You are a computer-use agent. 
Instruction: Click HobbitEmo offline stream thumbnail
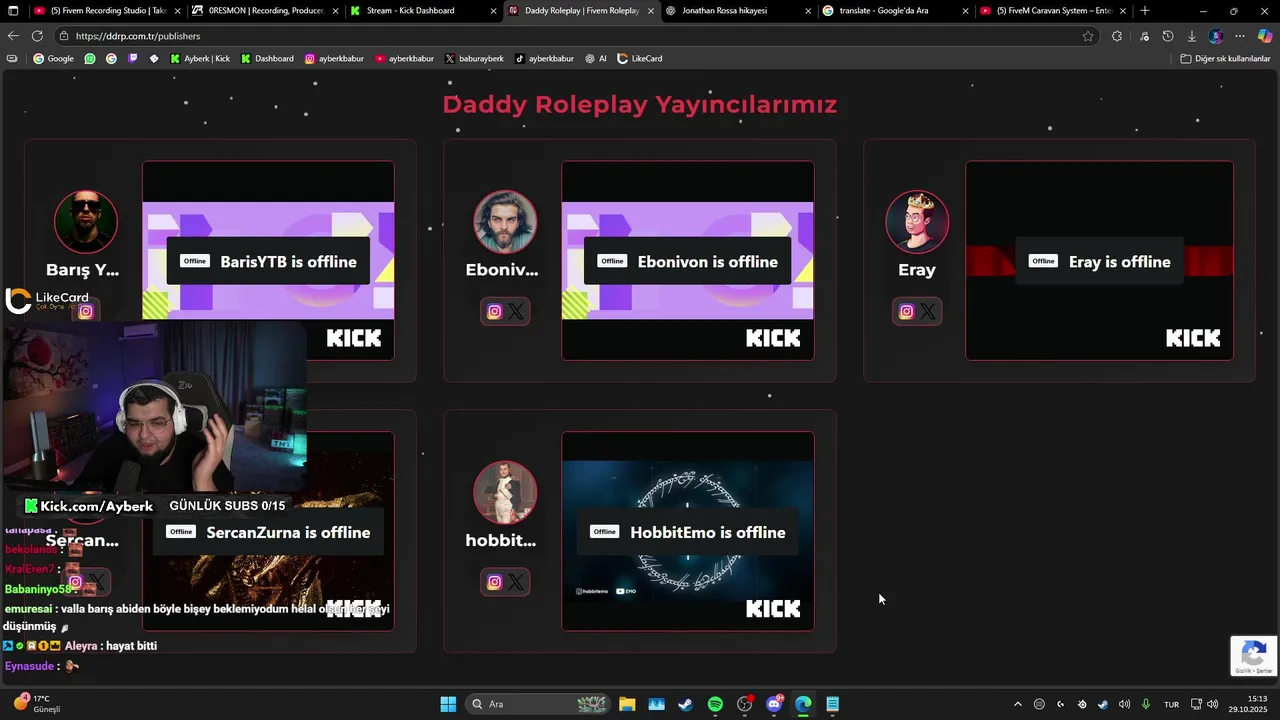[688, 531]
